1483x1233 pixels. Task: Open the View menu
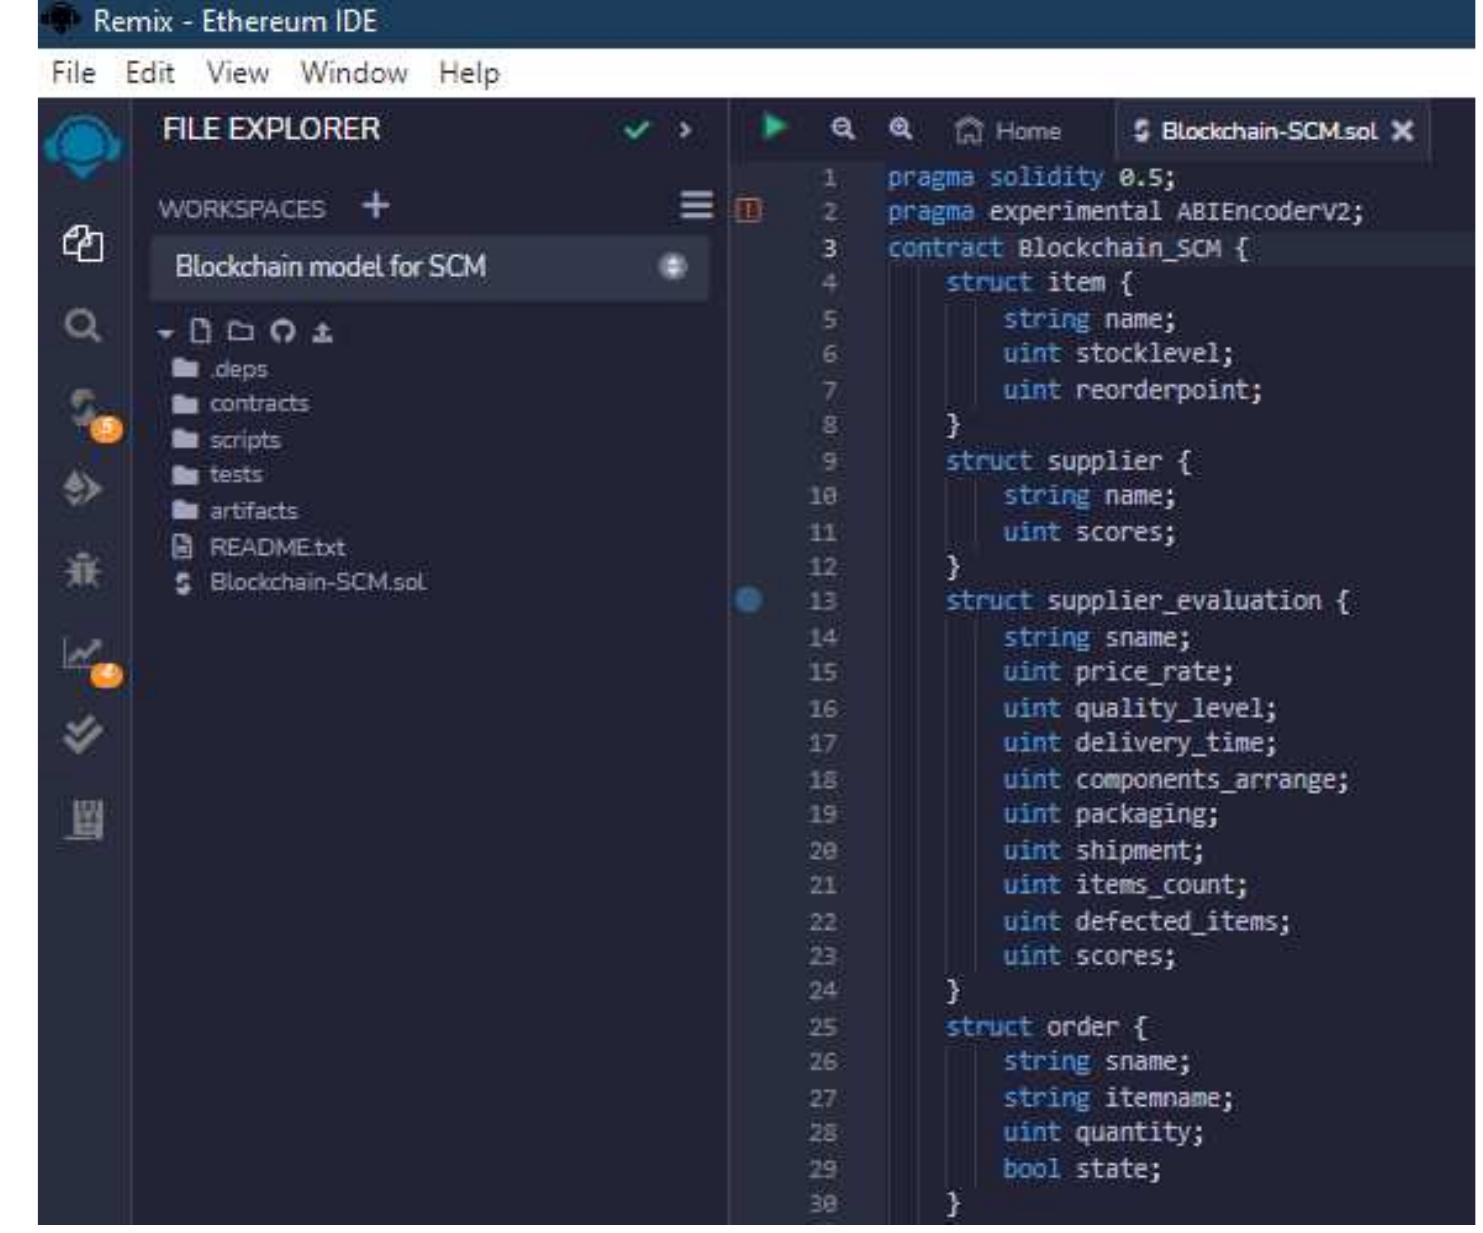tap(238, 73)
